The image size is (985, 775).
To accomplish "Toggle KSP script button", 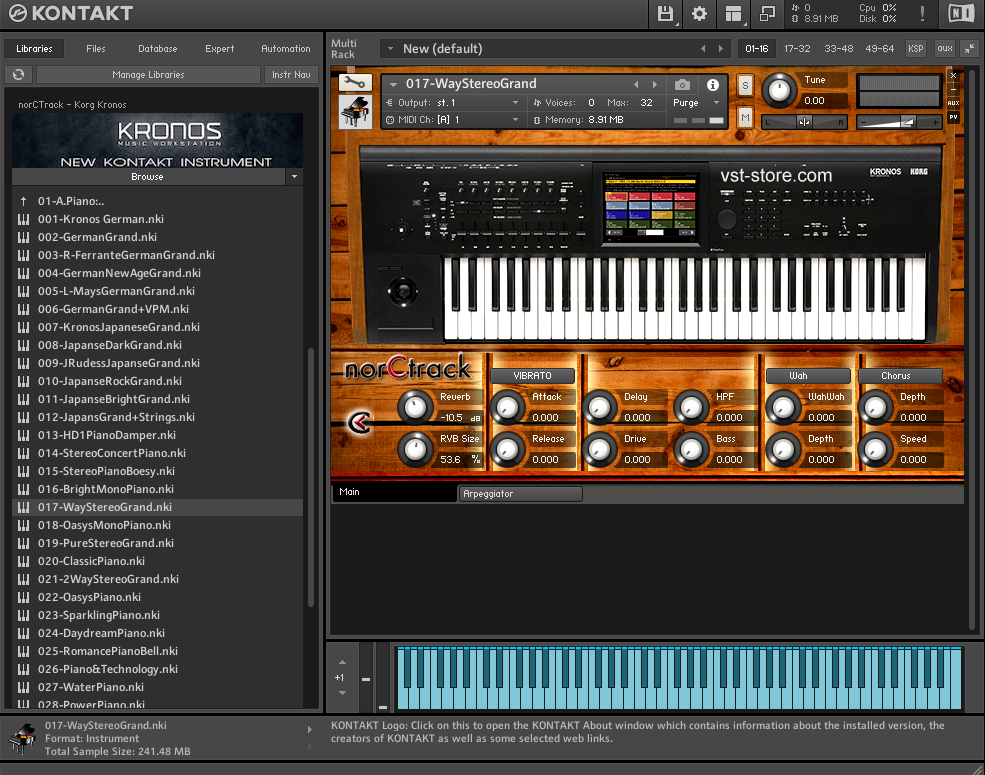I will (915, 49).
